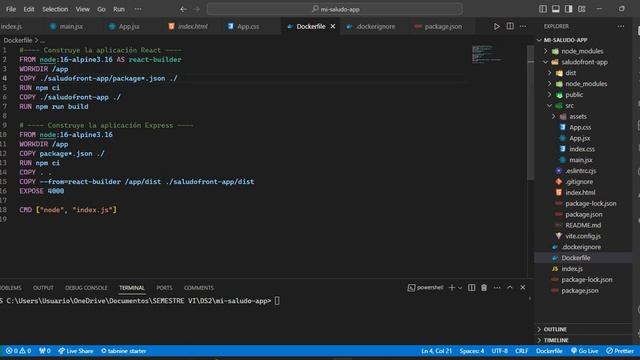640x360 pixels.
Task: Go back with the left arrow
Action: click(184, 9)
